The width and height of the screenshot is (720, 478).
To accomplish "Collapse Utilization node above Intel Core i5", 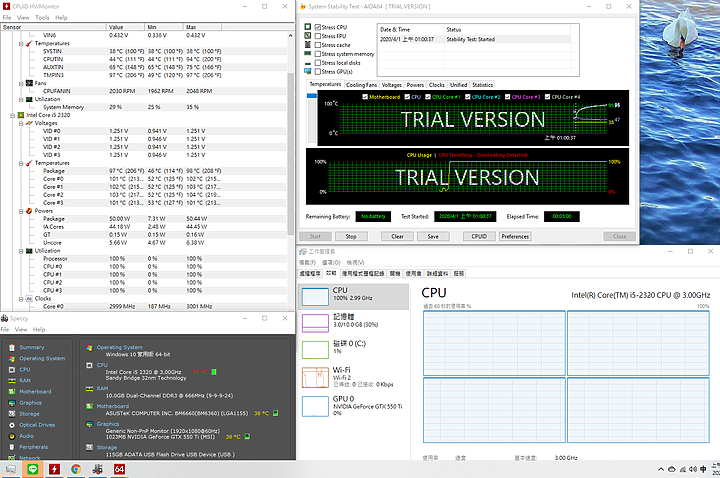I will (x=21, y=99).
